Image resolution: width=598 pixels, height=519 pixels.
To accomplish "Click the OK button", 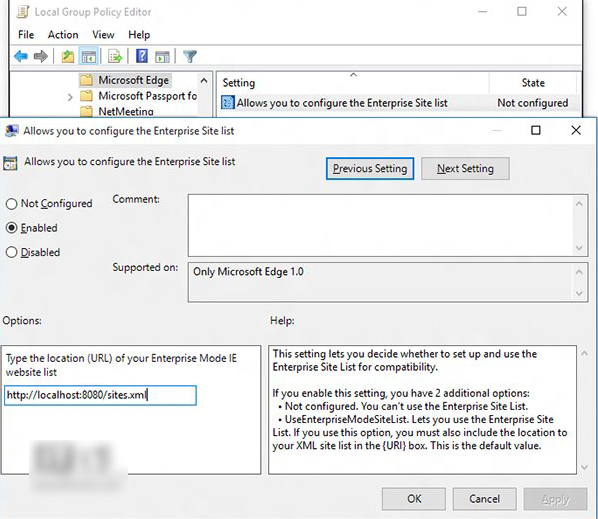I will tap(414, 499).
